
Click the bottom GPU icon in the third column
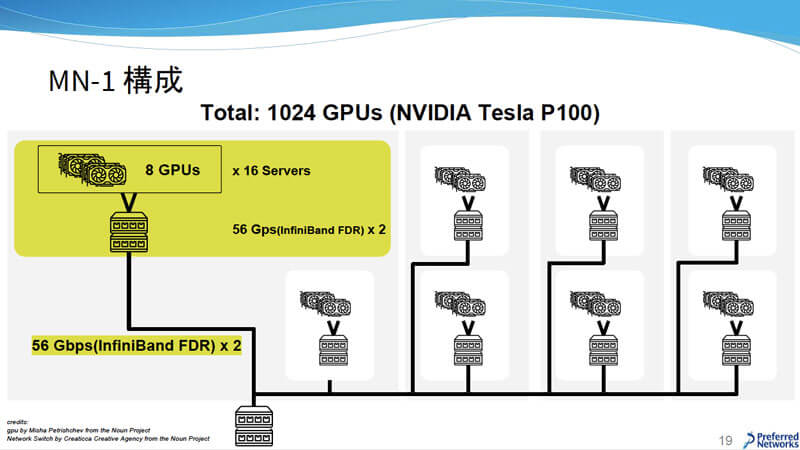(x=595, y=304)
